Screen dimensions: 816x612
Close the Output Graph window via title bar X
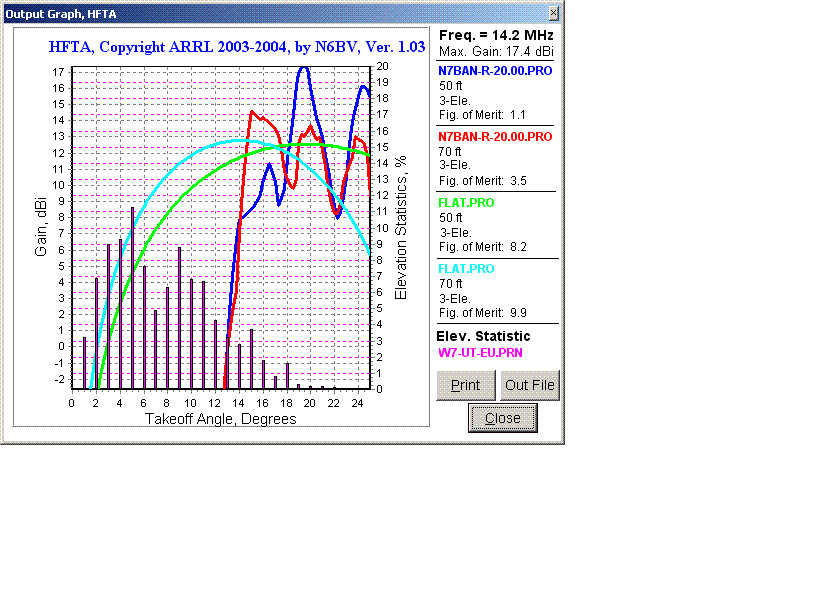554,13
